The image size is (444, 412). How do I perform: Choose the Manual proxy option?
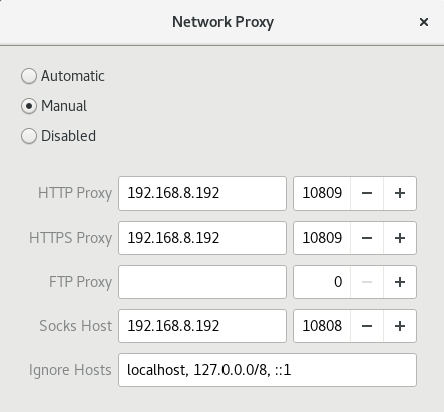(x=29, y=106)
